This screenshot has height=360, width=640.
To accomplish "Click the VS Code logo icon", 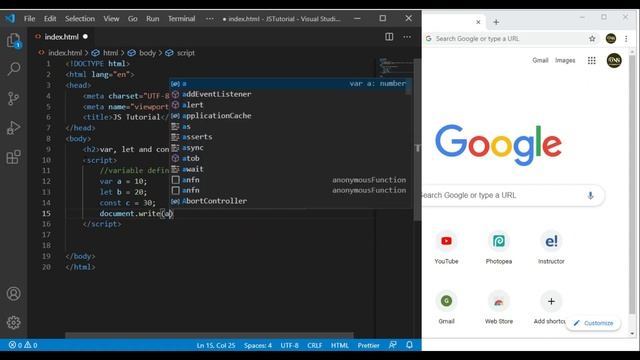I will (10, 18).
